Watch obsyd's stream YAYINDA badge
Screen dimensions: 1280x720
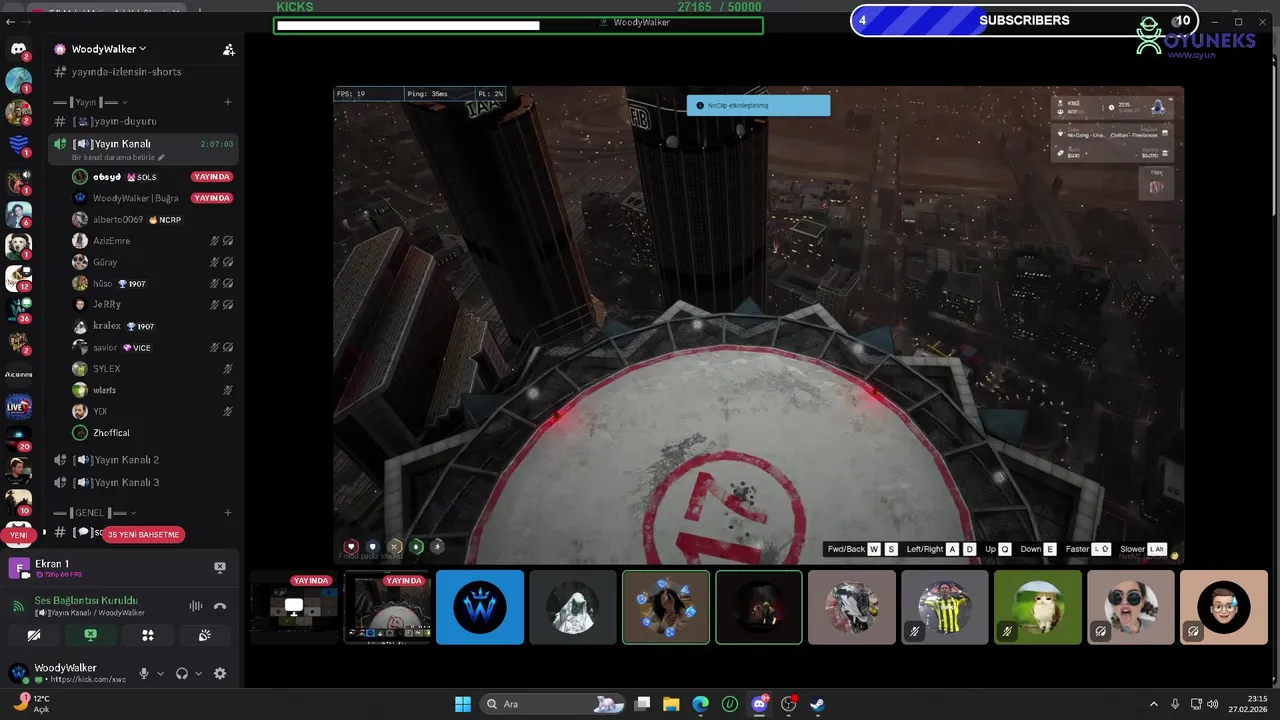[212, 177]
